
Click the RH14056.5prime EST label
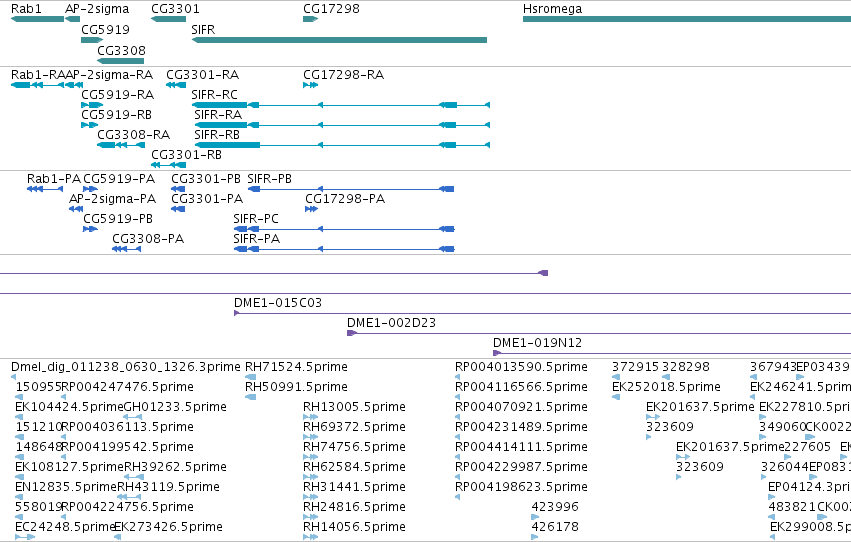pos(354,527)
